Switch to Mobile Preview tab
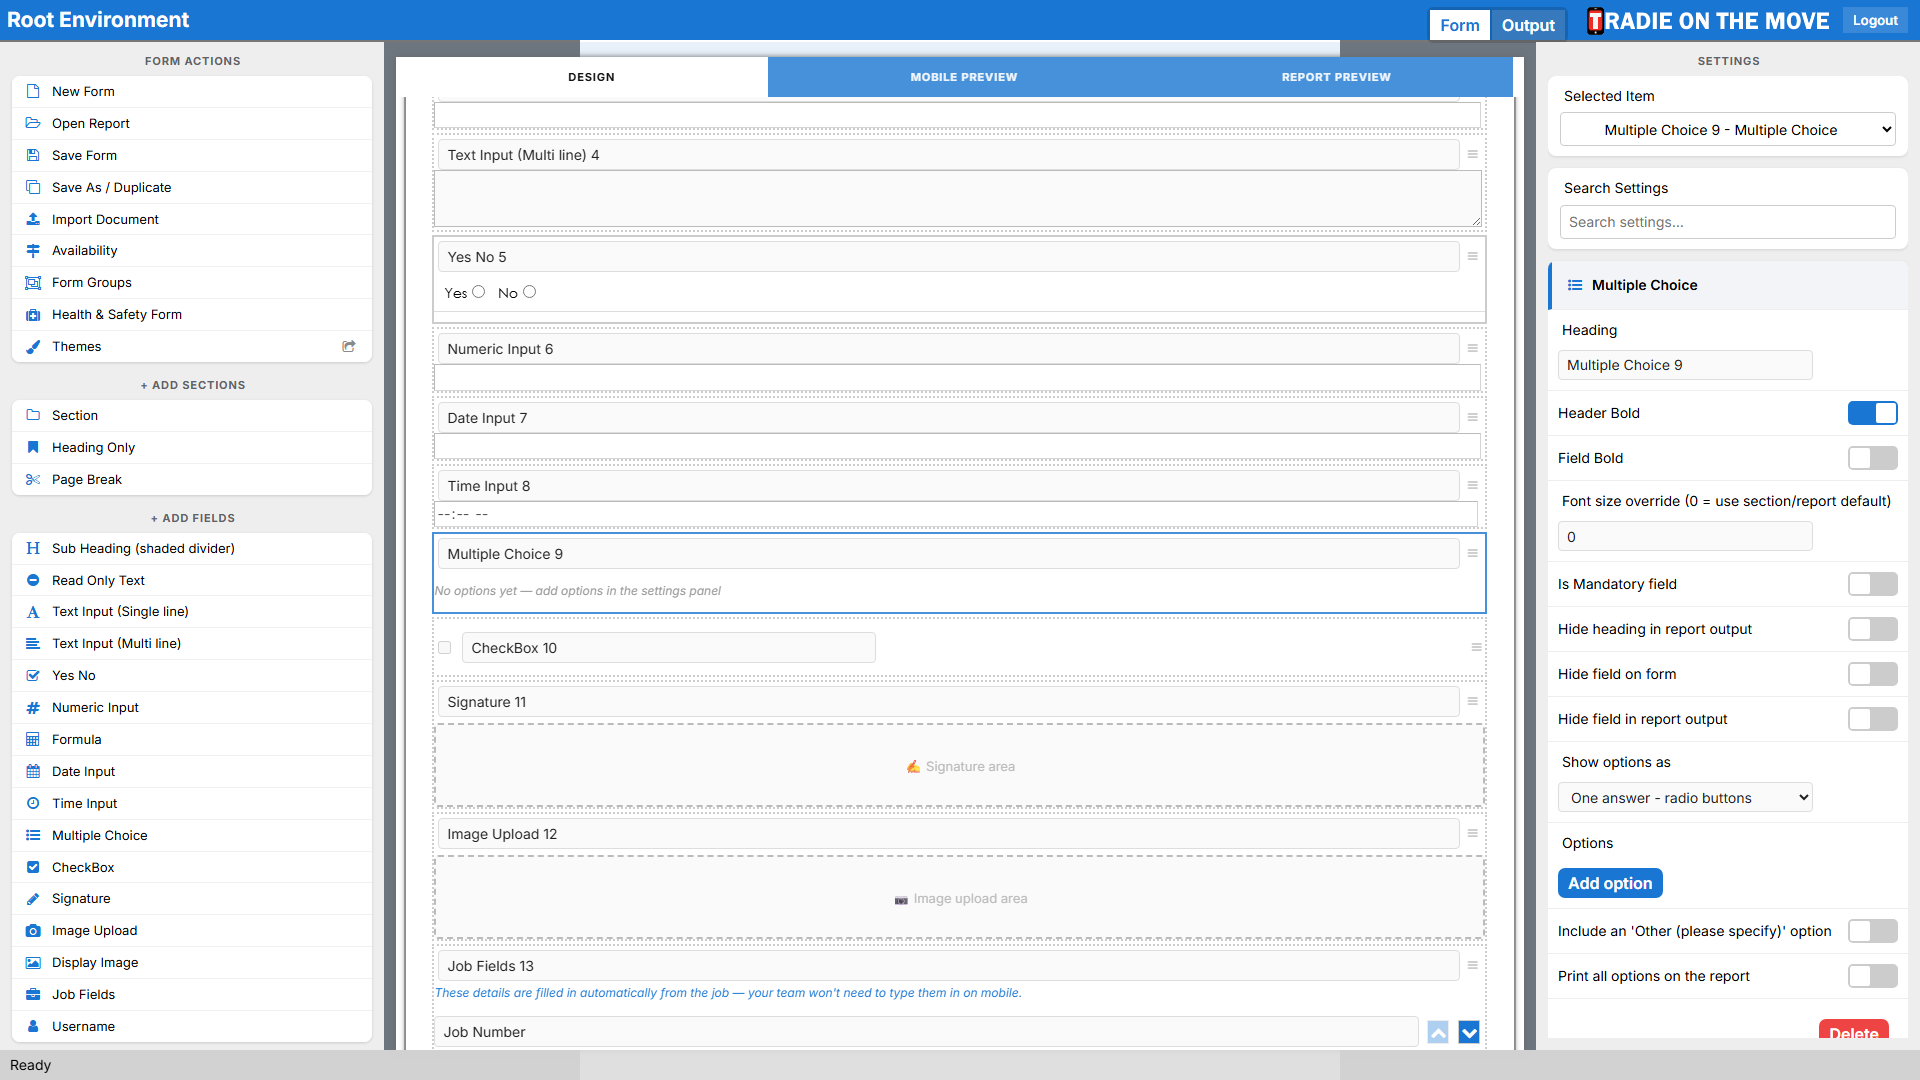Screen dimensions: 1920x1080 coord(963,77)
